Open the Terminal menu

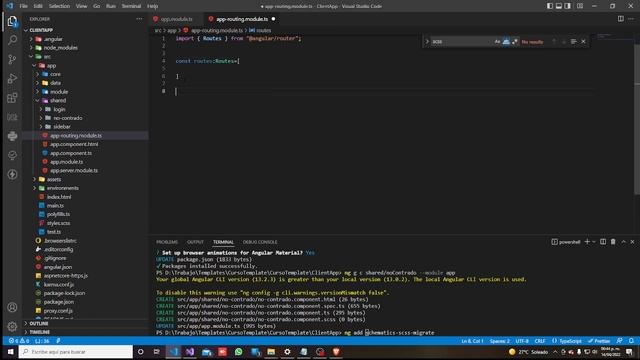131,6
